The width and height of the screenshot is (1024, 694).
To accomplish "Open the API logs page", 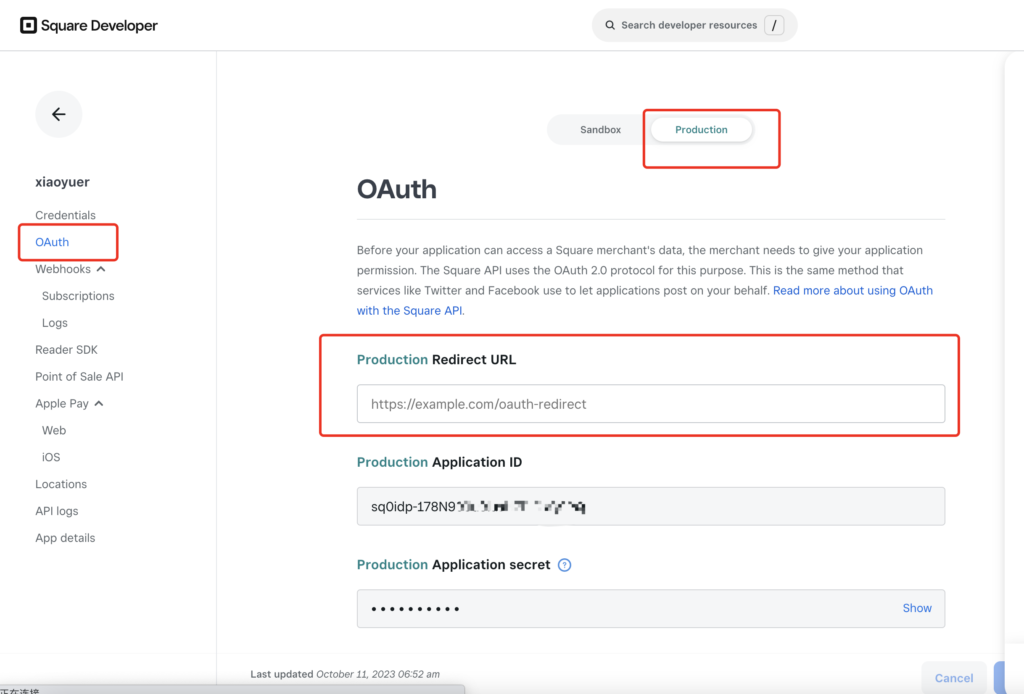I will 57,511.
